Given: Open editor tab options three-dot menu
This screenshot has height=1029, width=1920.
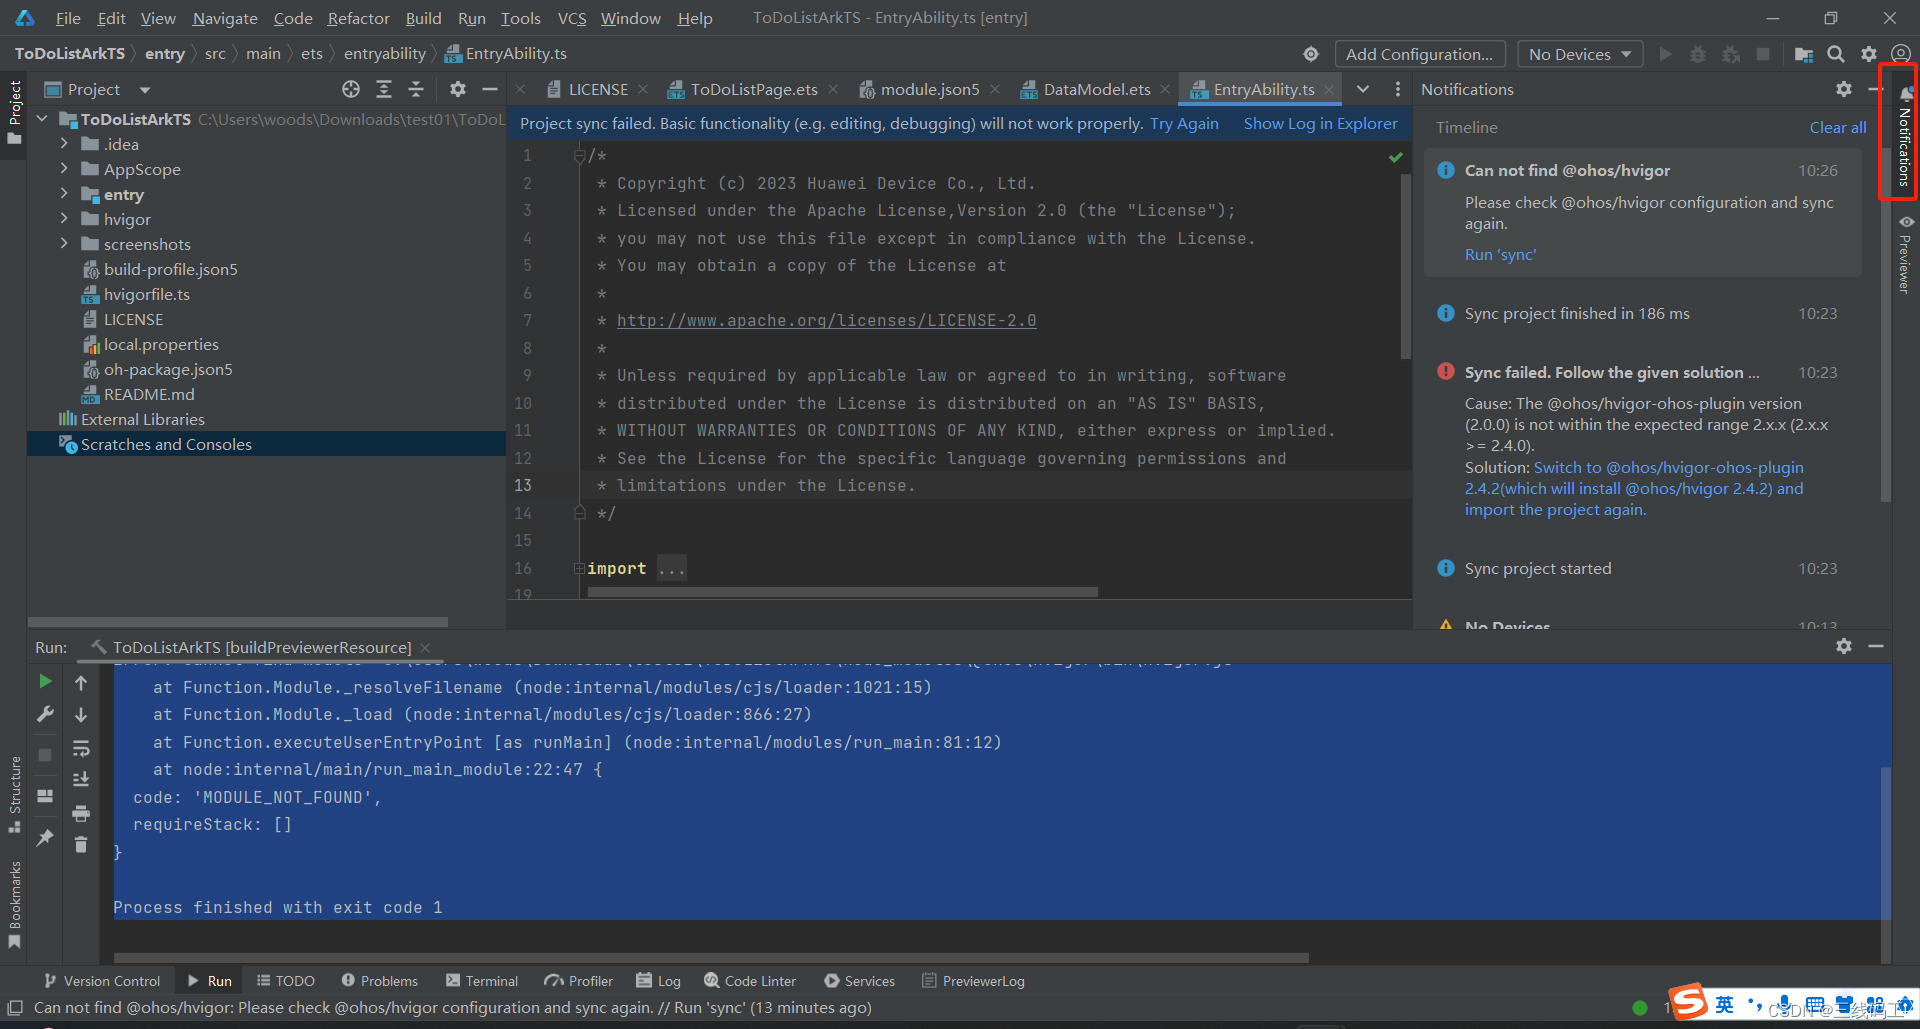Looking at the screenshot, I should [1397, 89].
